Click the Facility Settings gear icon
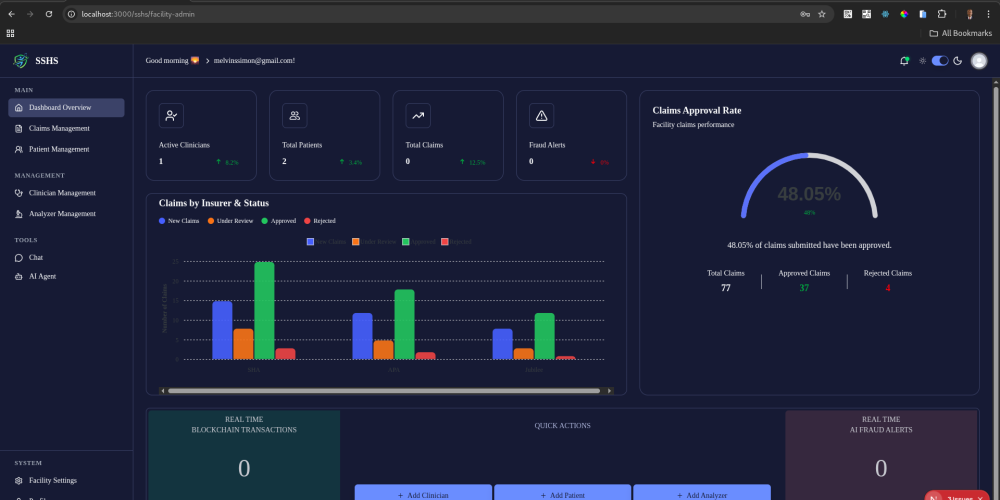 (20, 481)
